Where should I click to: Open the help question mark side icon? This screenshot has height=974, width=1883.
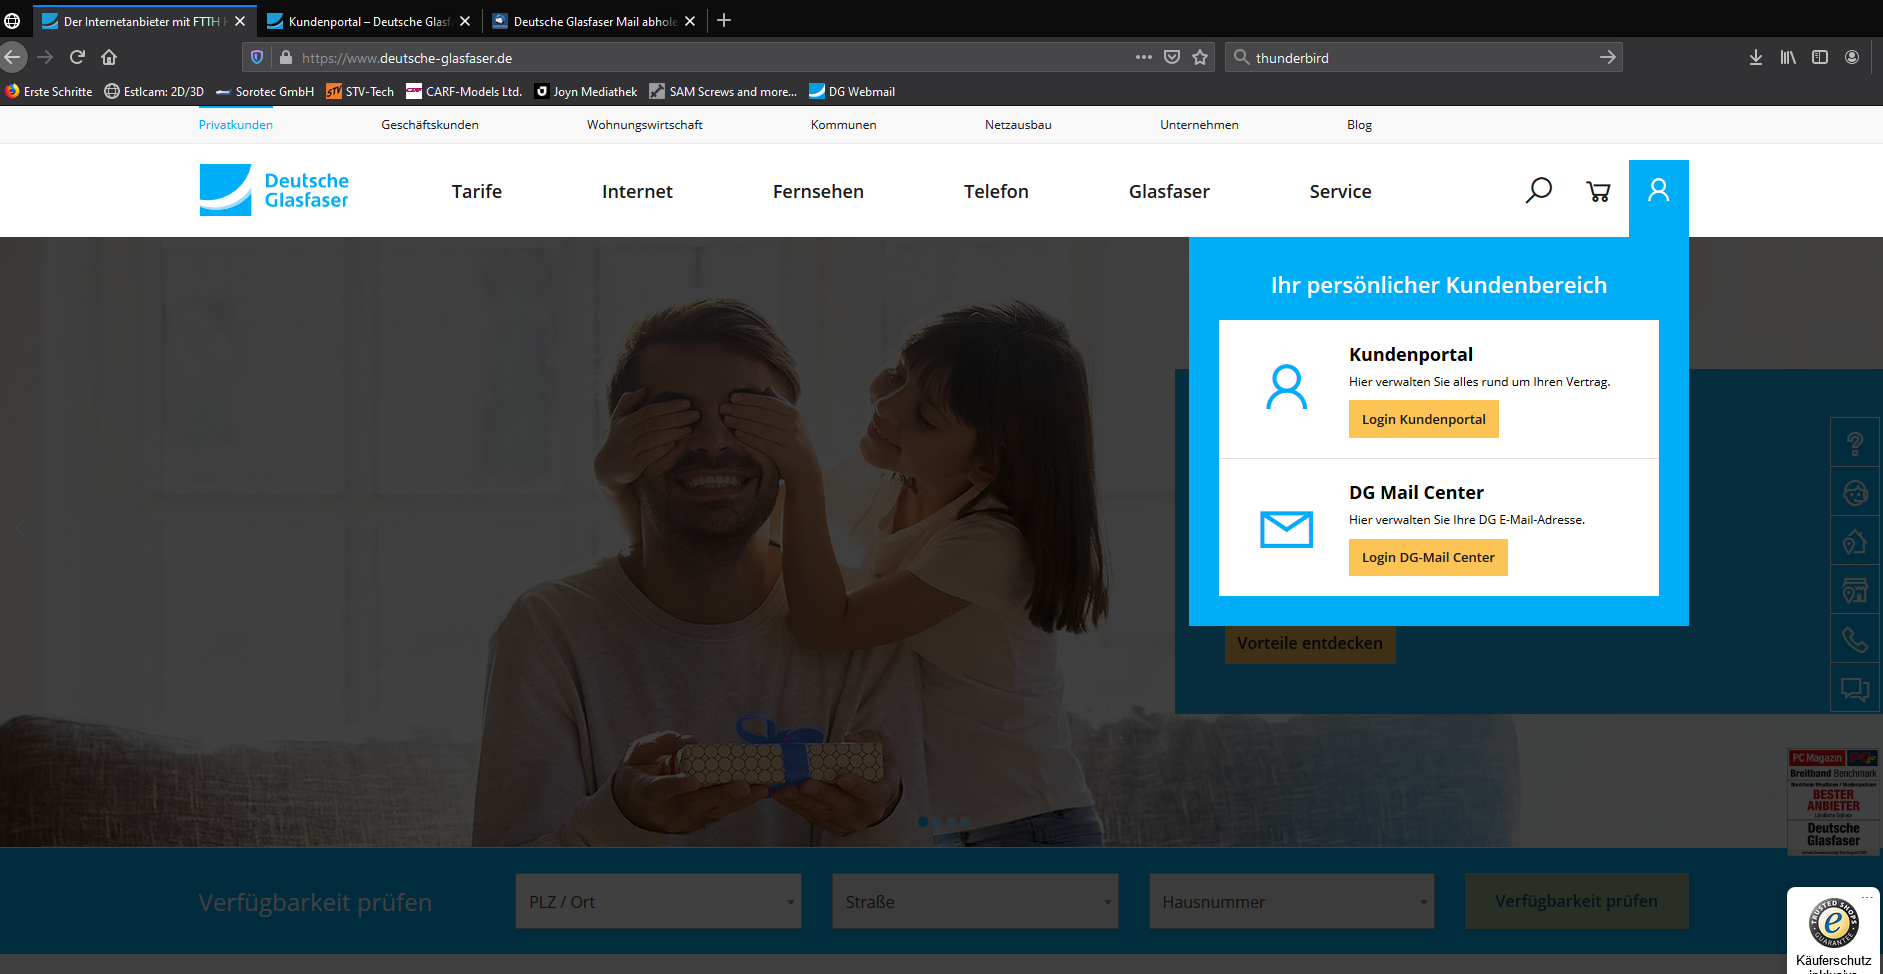click(x=1855, y=443)
